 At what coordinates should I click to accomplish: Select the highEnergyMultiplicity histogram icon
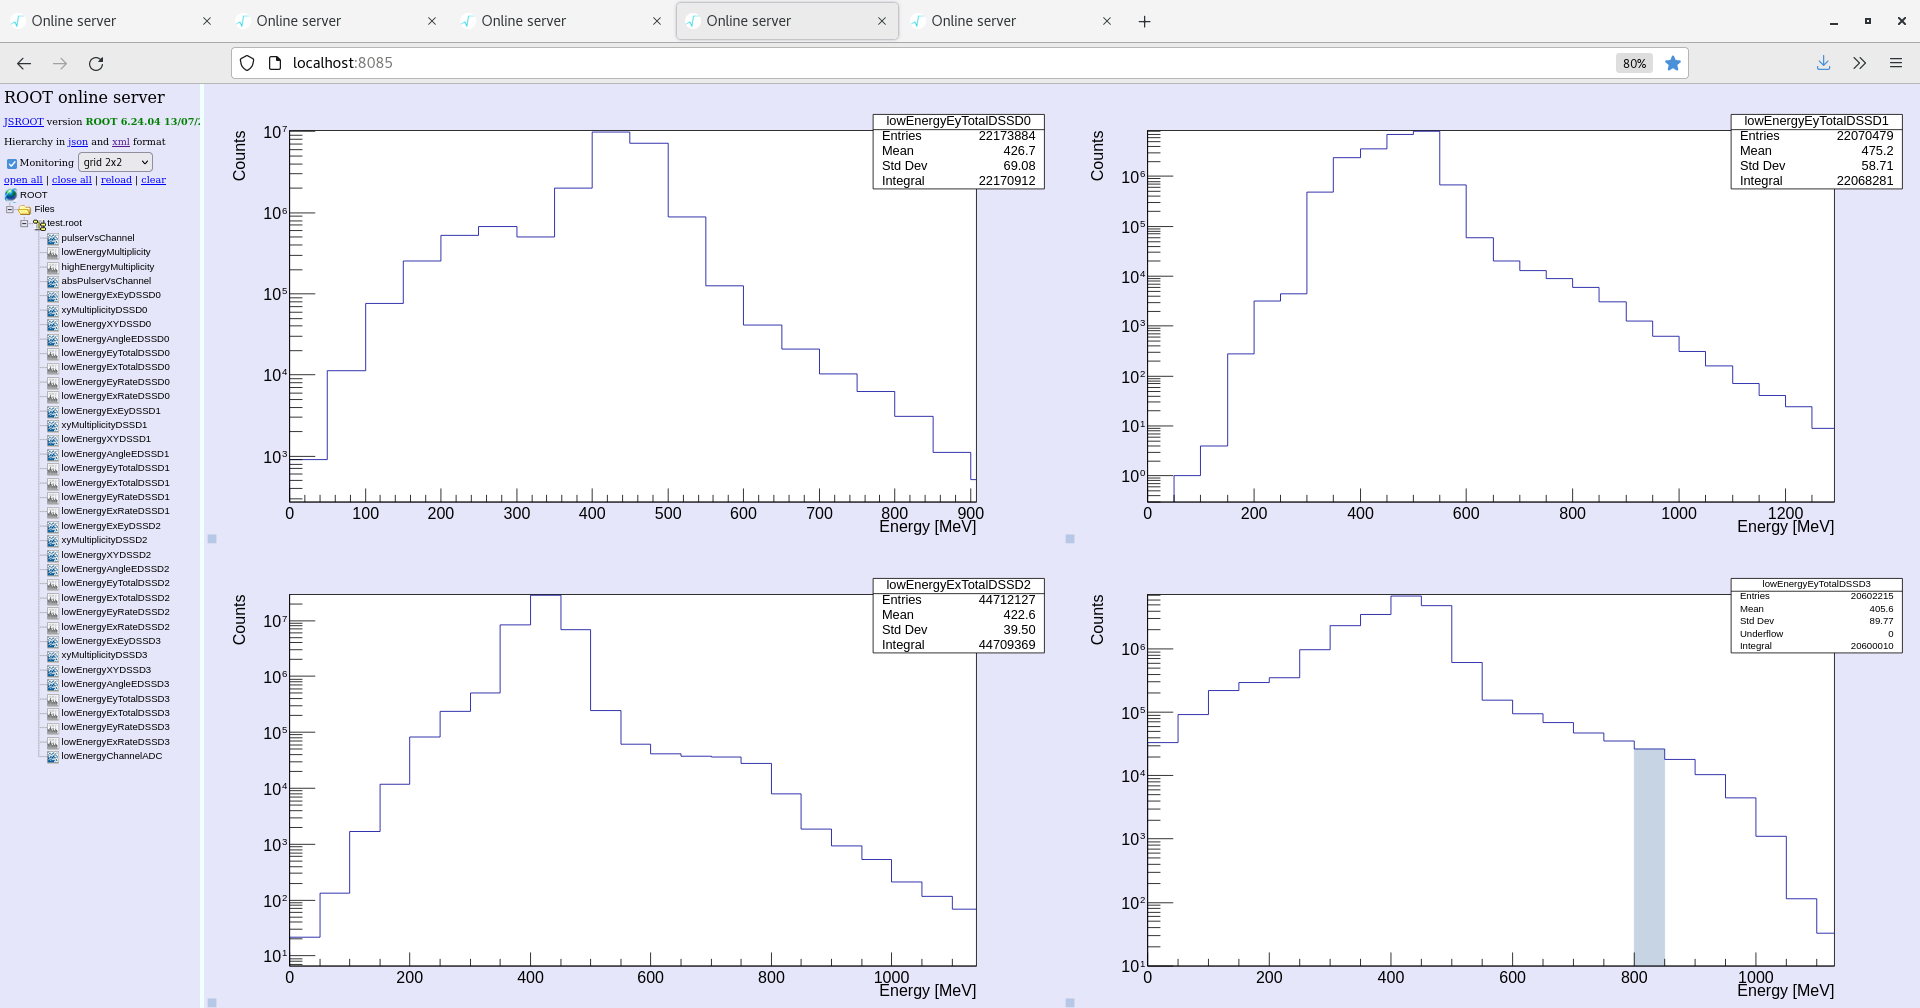point(52,267)
